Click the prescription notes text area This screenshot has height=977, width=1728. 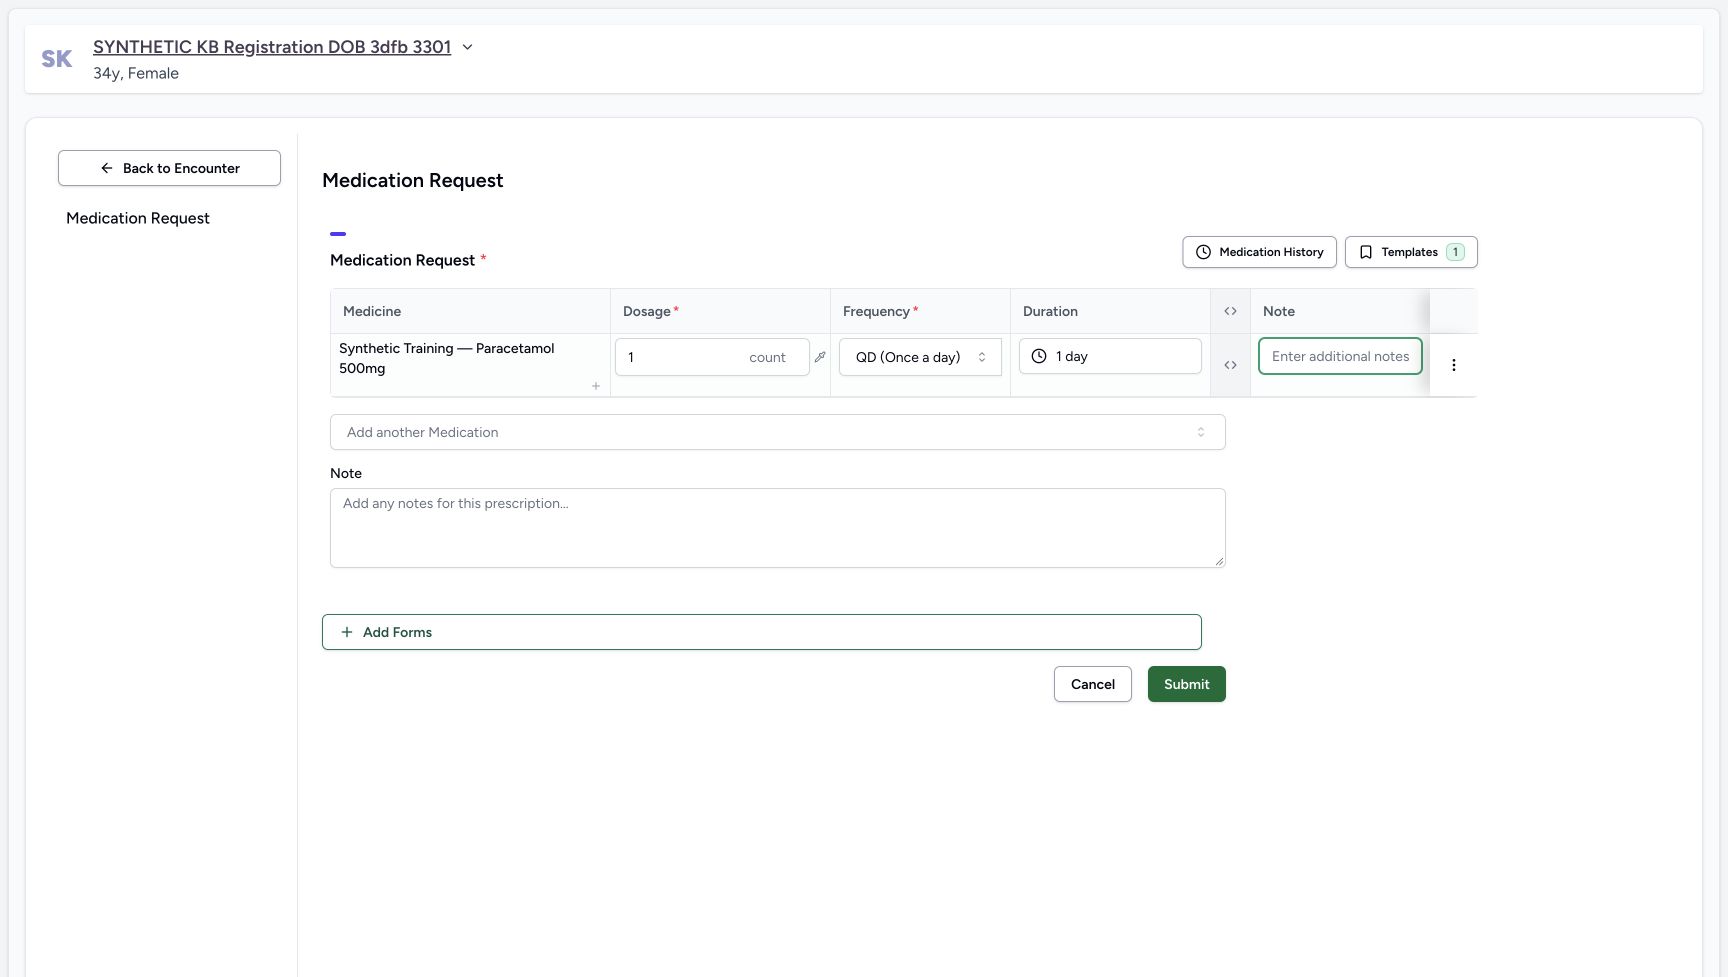pos(778,528)
